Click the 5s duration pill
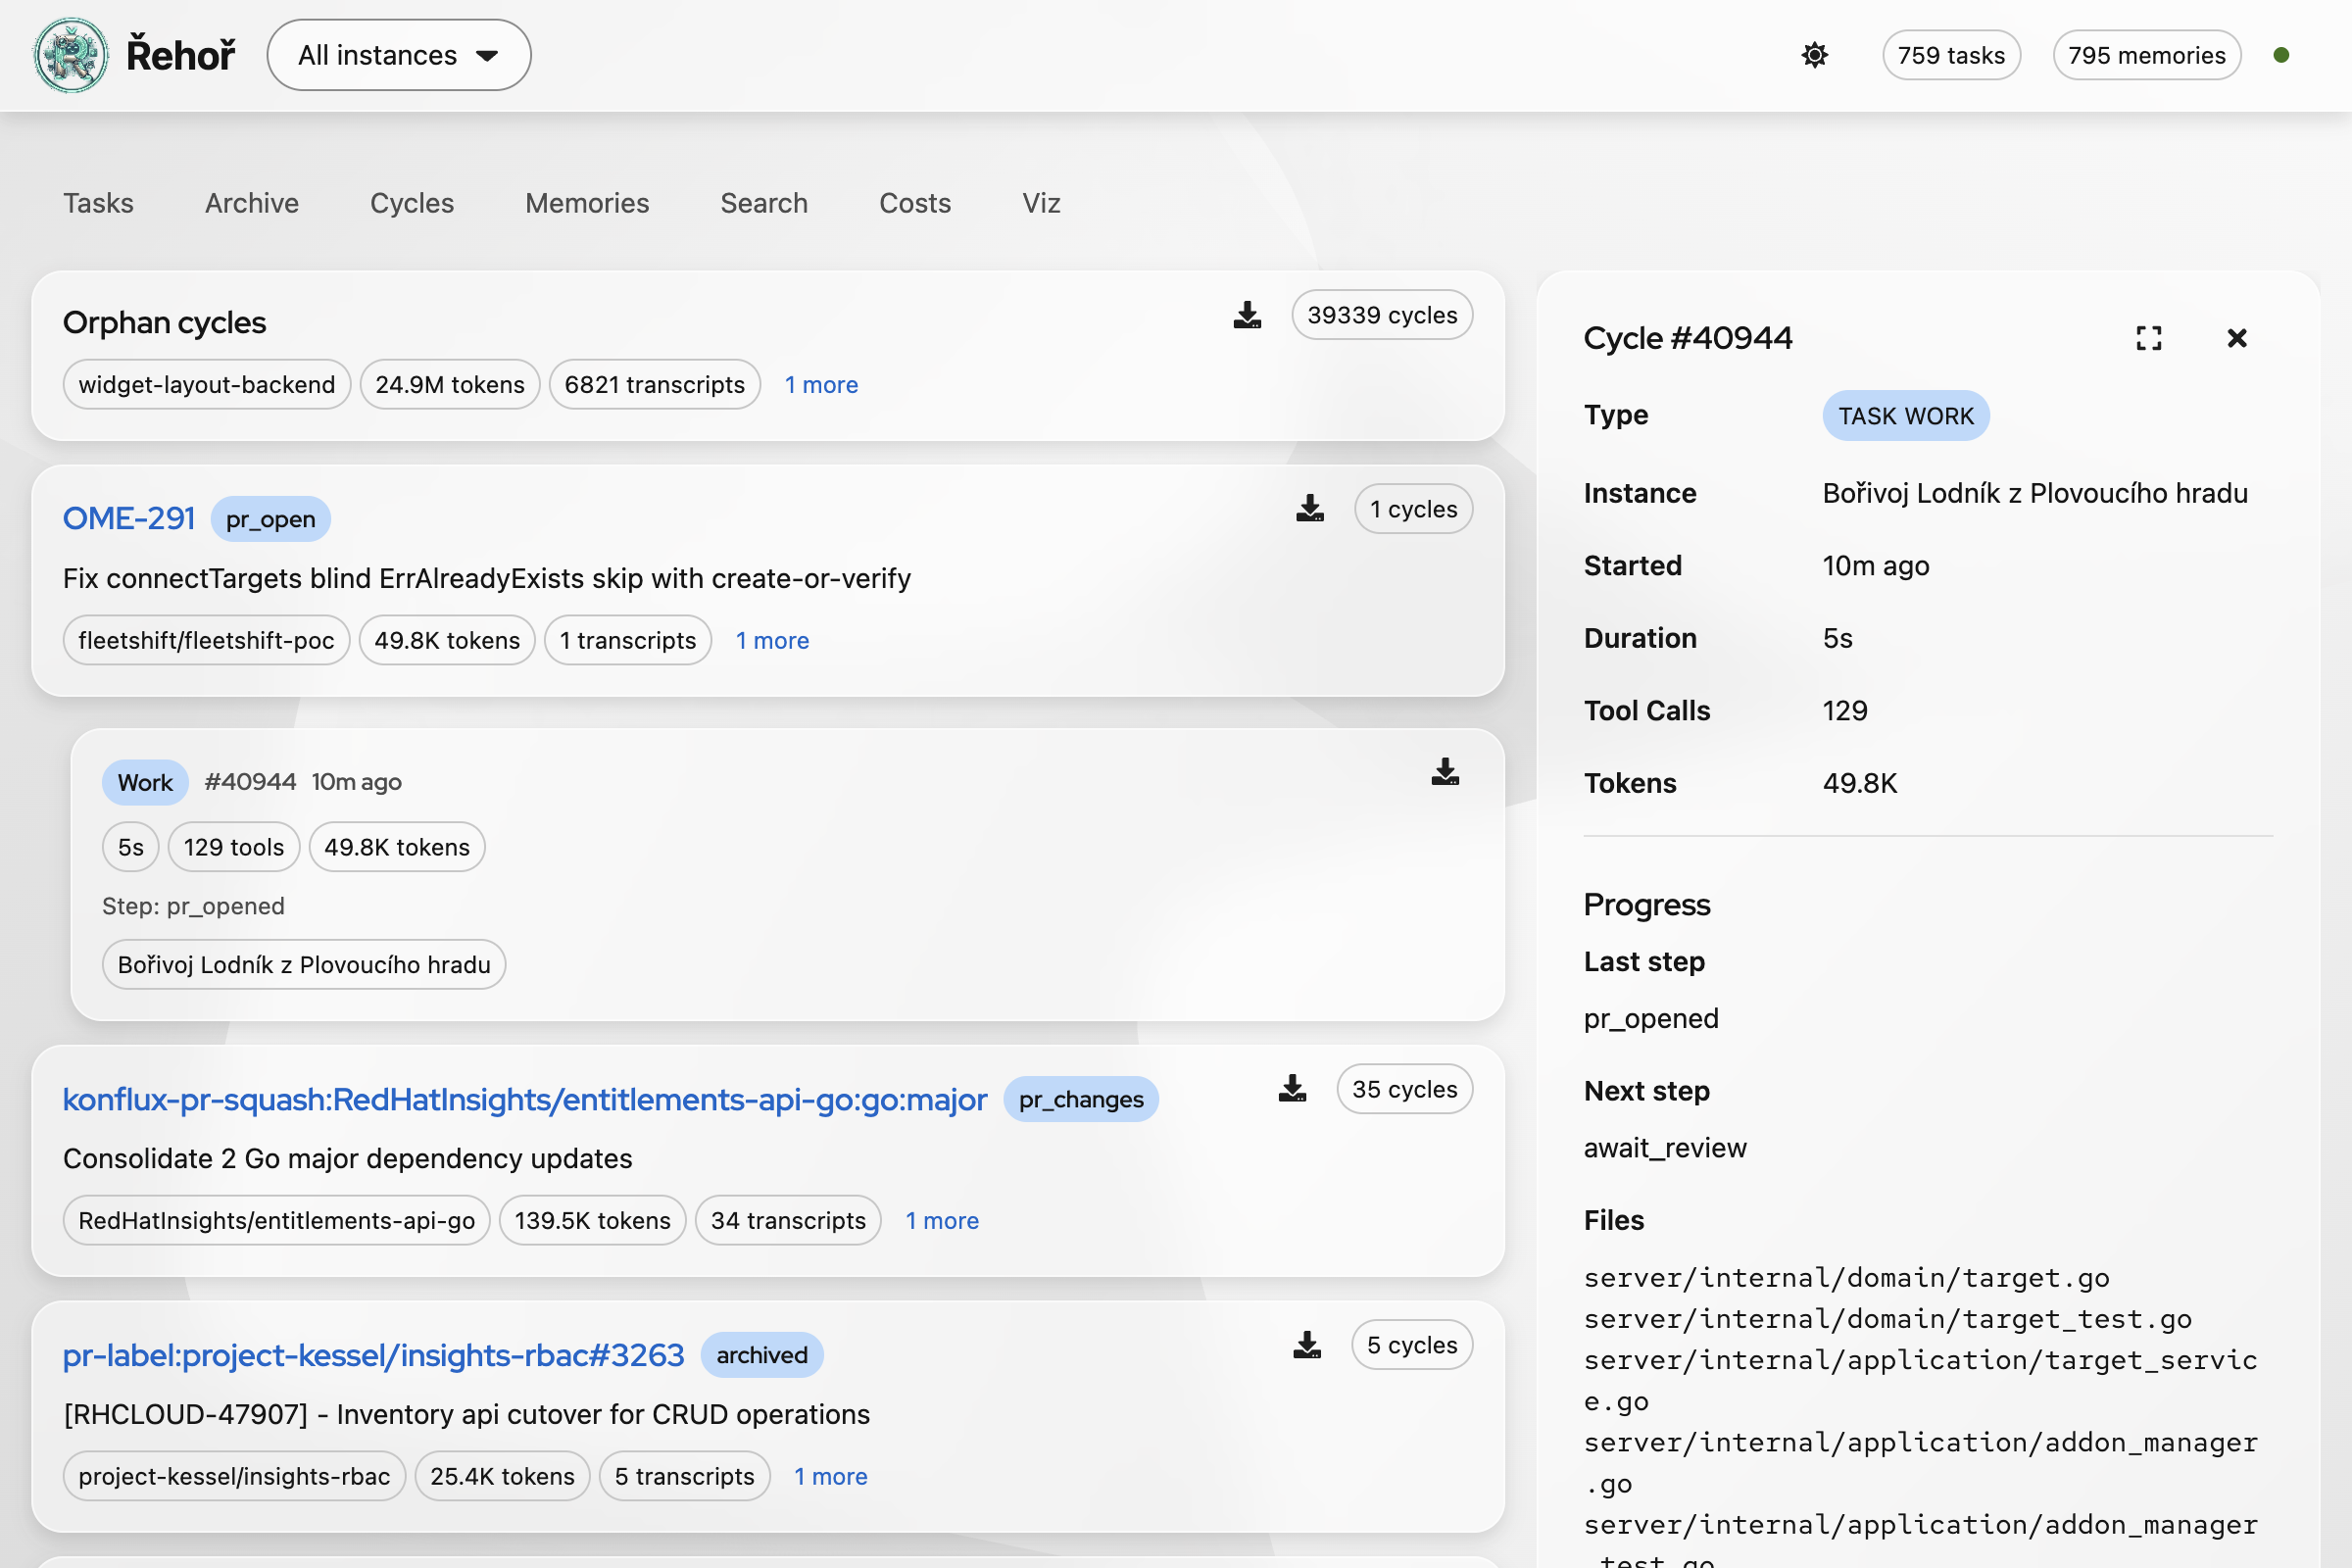This screenshot has width=2352, height=1568. (x=131, y=847)
